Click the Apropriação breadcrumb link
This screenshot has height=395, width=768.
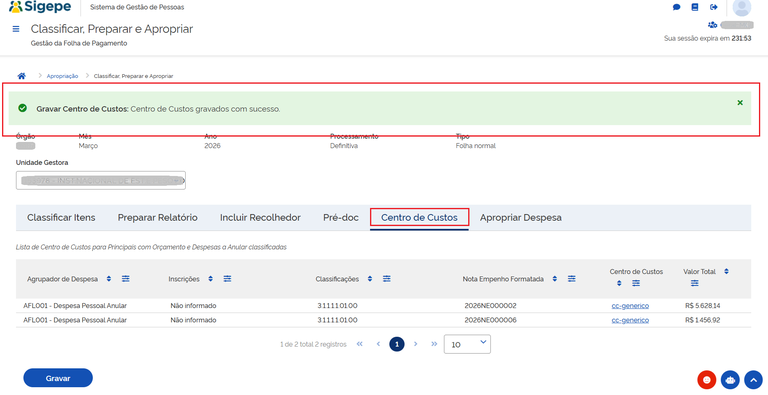coord(62,76)
